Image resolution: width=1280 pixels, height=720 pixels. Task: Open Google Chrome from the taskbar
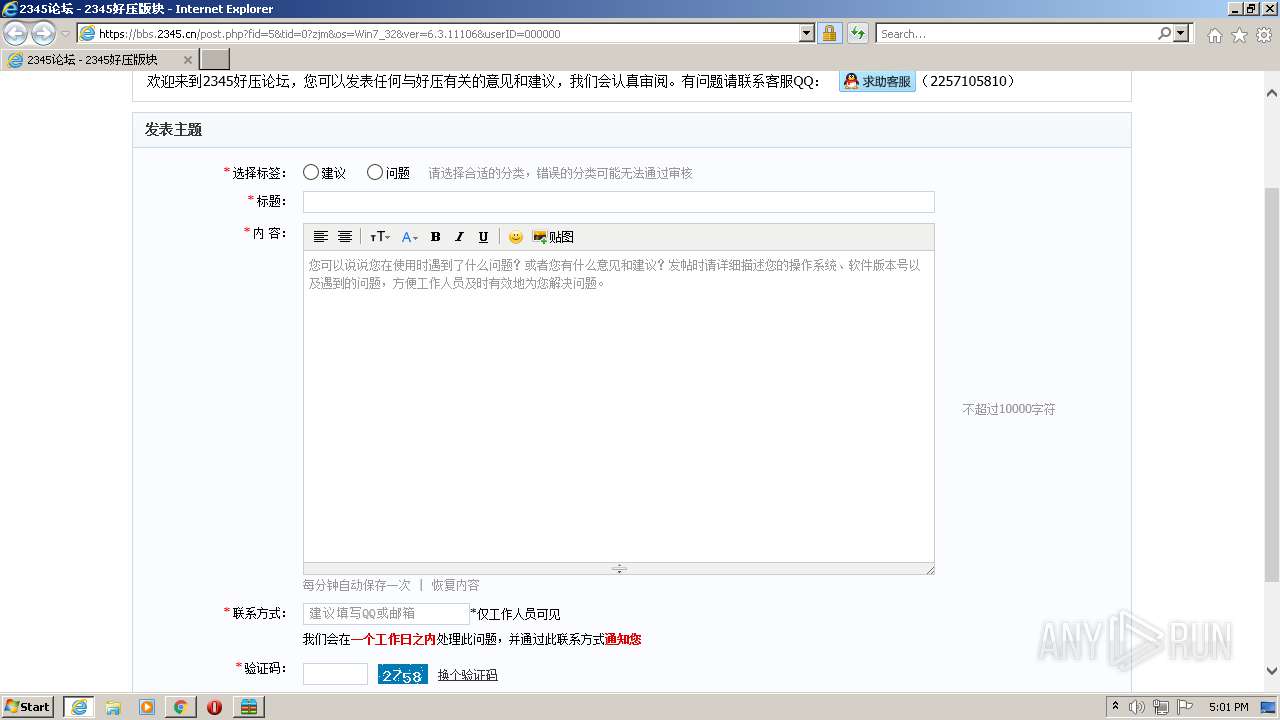(180, 707)
